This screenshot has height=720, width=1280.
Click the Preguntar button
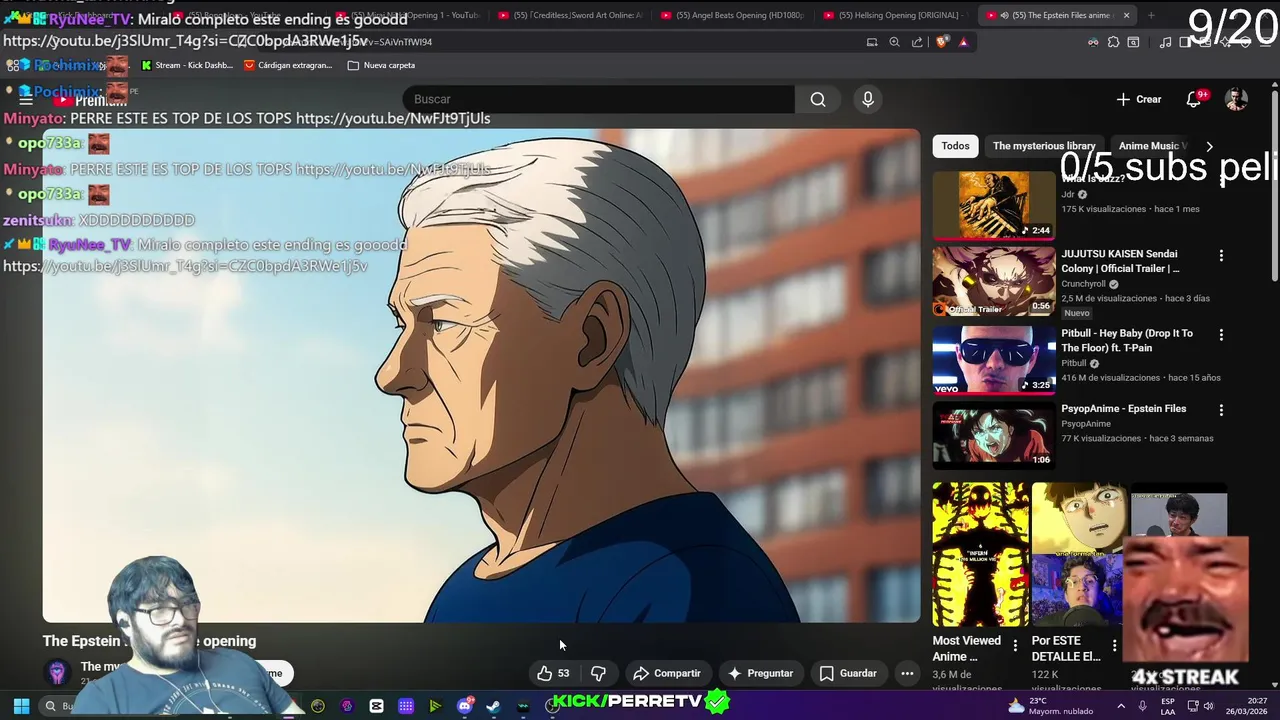pos(760,673)
